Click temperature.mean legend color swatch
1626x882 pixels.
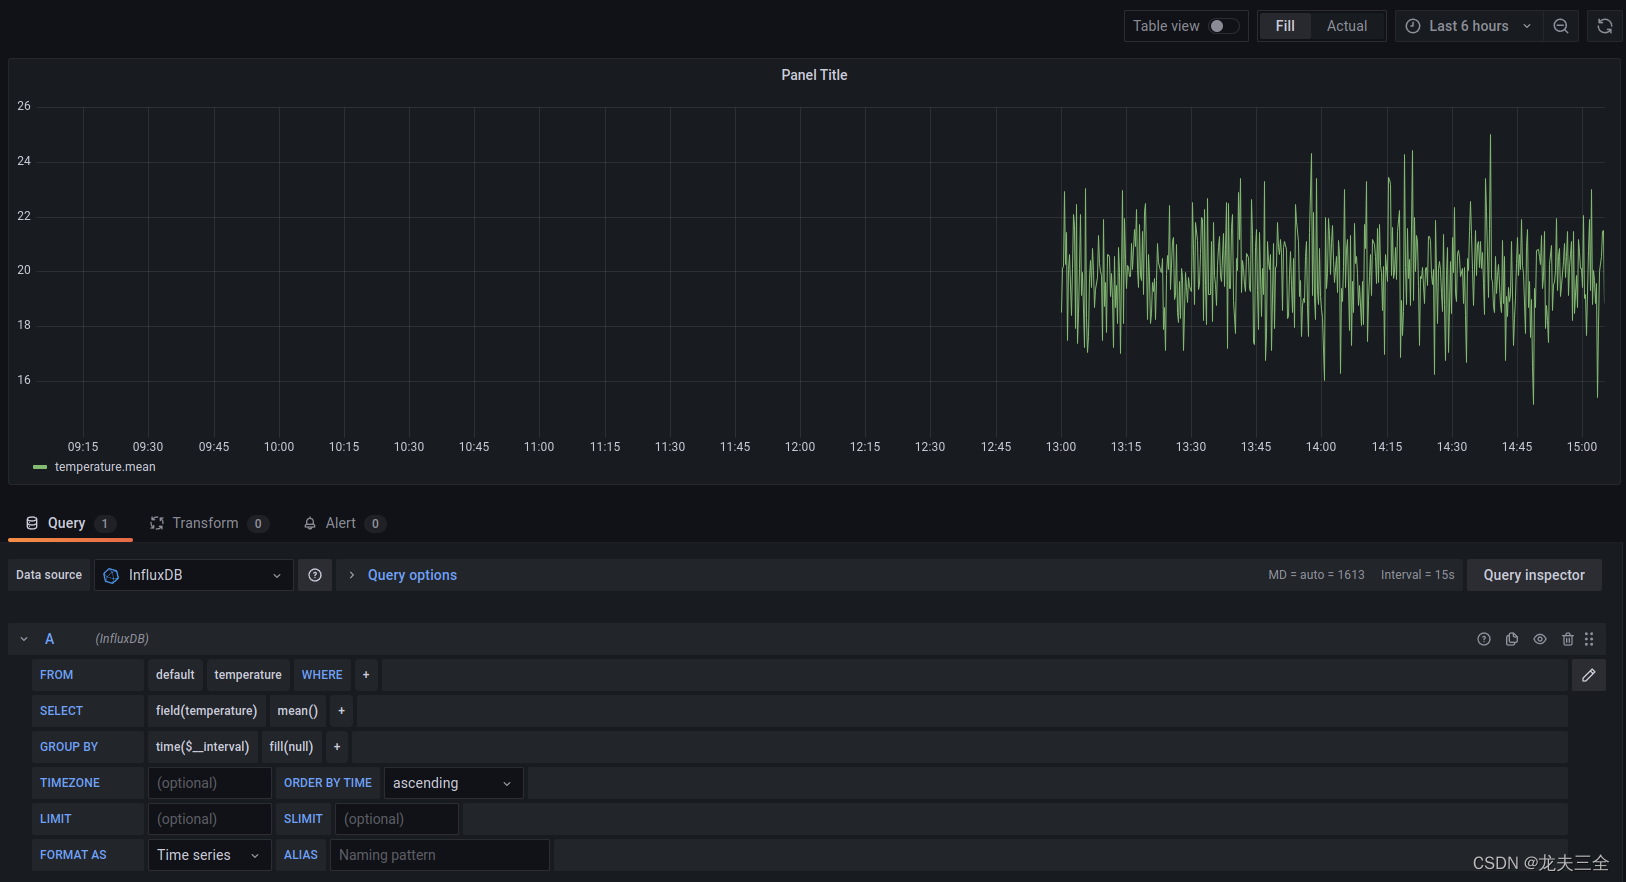pos(40,467)
